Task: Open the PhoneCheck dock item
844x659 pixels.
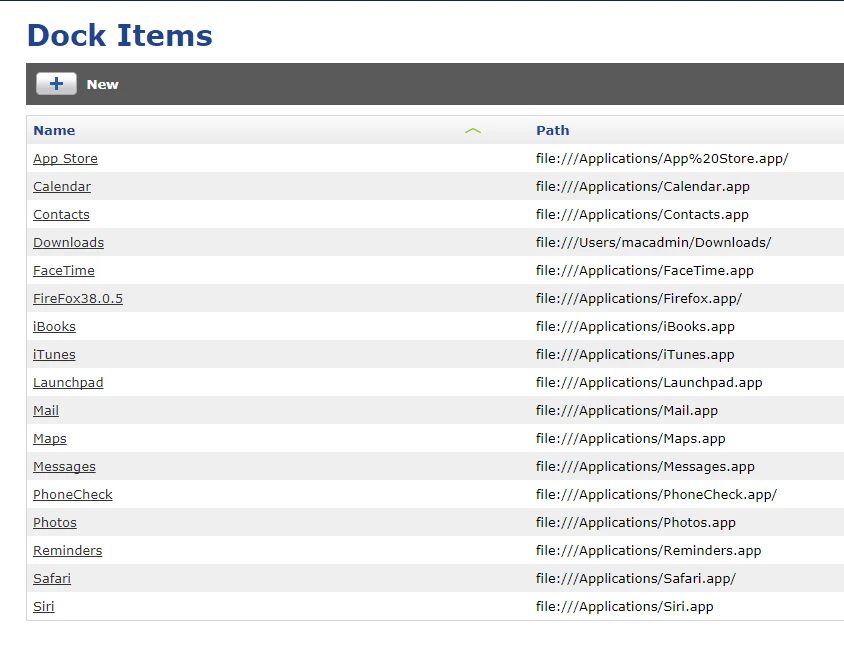Action: click(x=73, y=494)
